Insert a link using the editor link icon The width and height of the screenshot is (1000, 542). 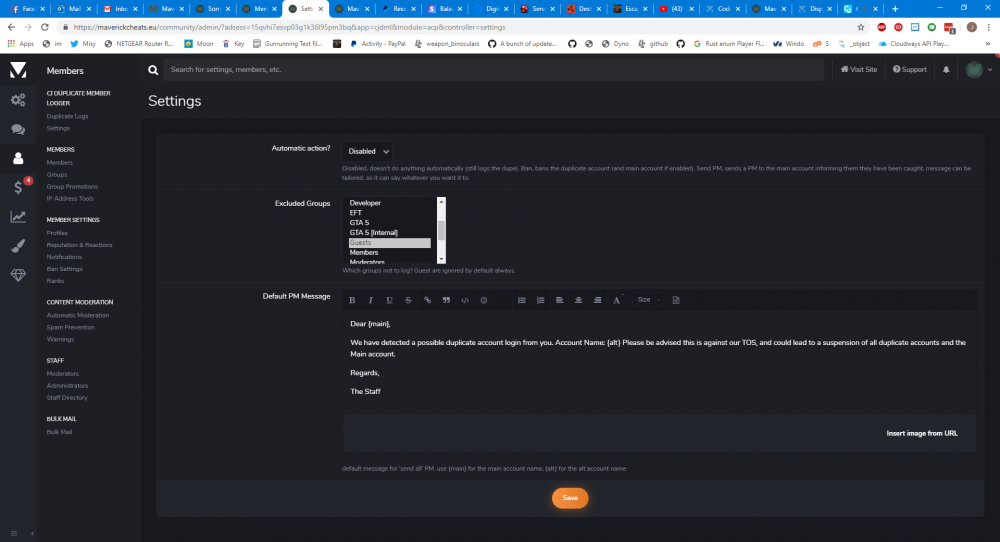(x=427, y=300)
